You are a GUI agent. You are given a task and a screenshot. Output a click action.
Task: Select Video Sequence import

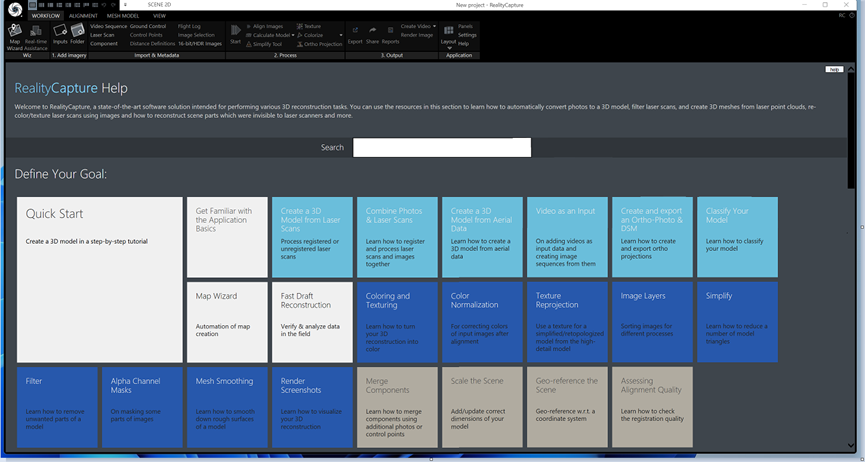tap(109, 26)
